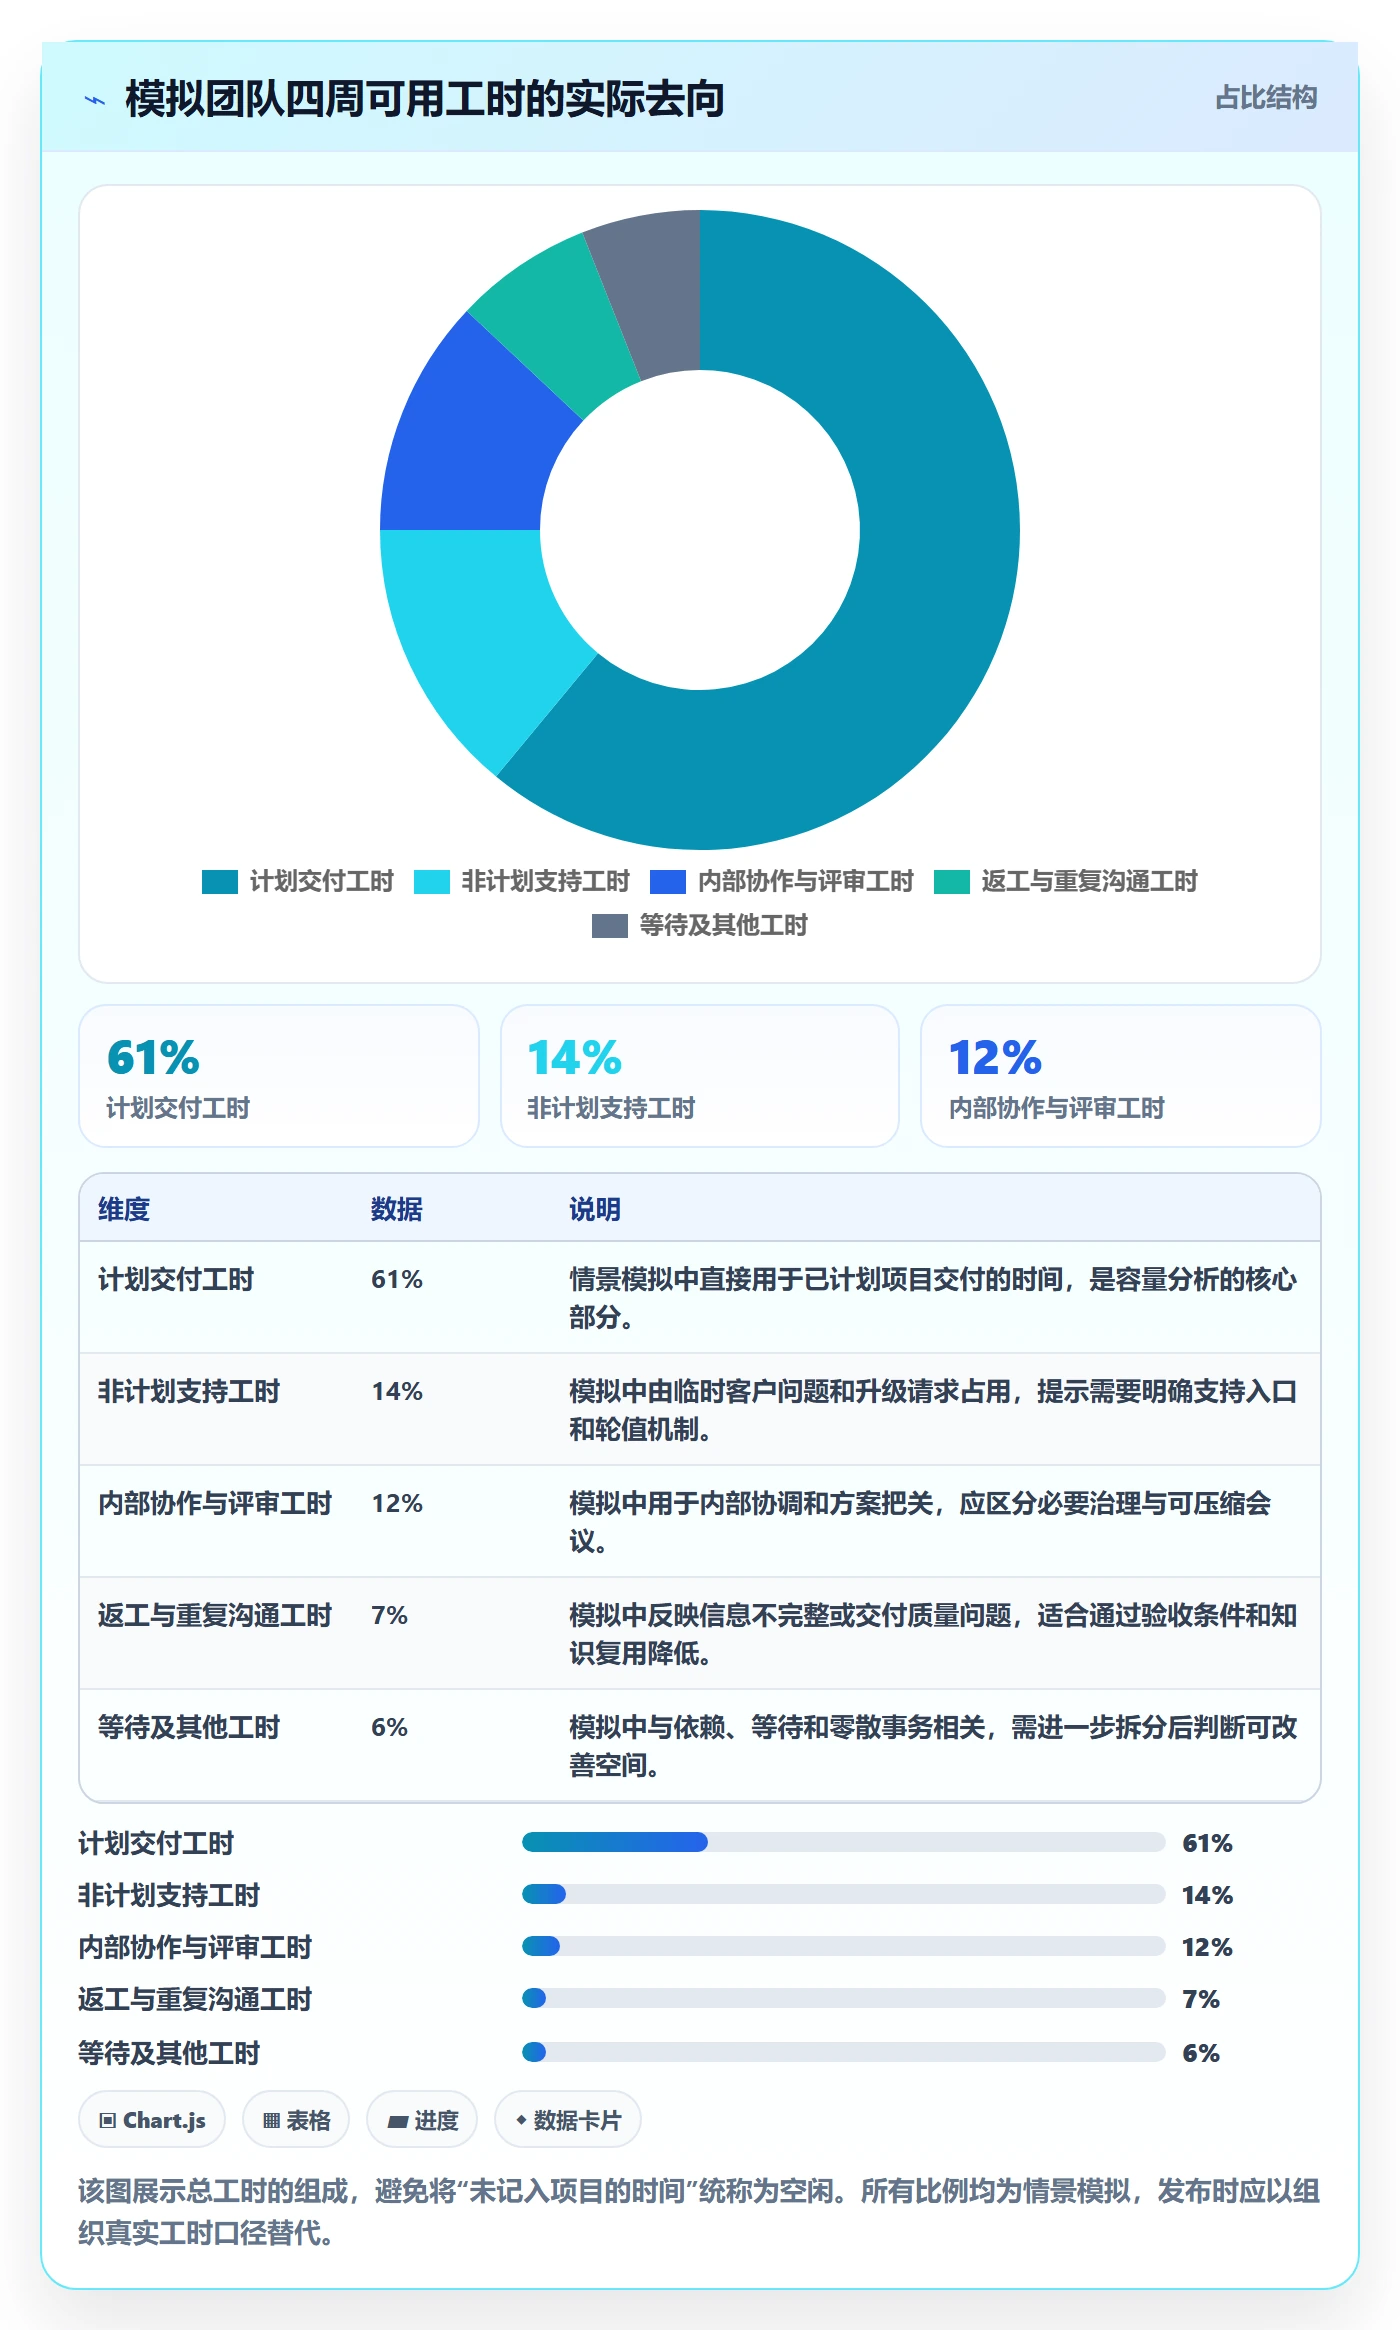
Task: Click description starting 情景模拟中直接用于
Action: click(x=934, y=1298)
